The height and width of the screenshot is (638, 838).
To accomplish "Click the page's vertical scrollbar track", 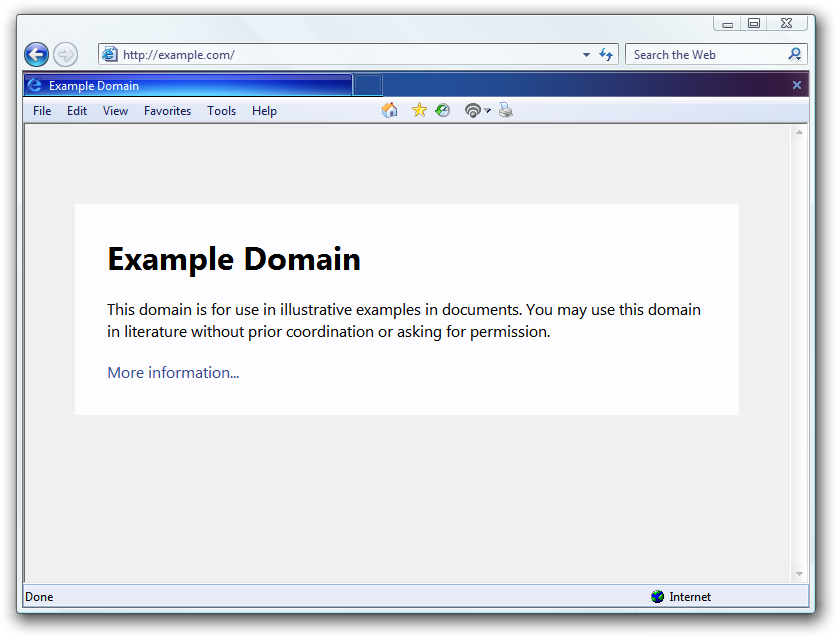I will point(799,350).
